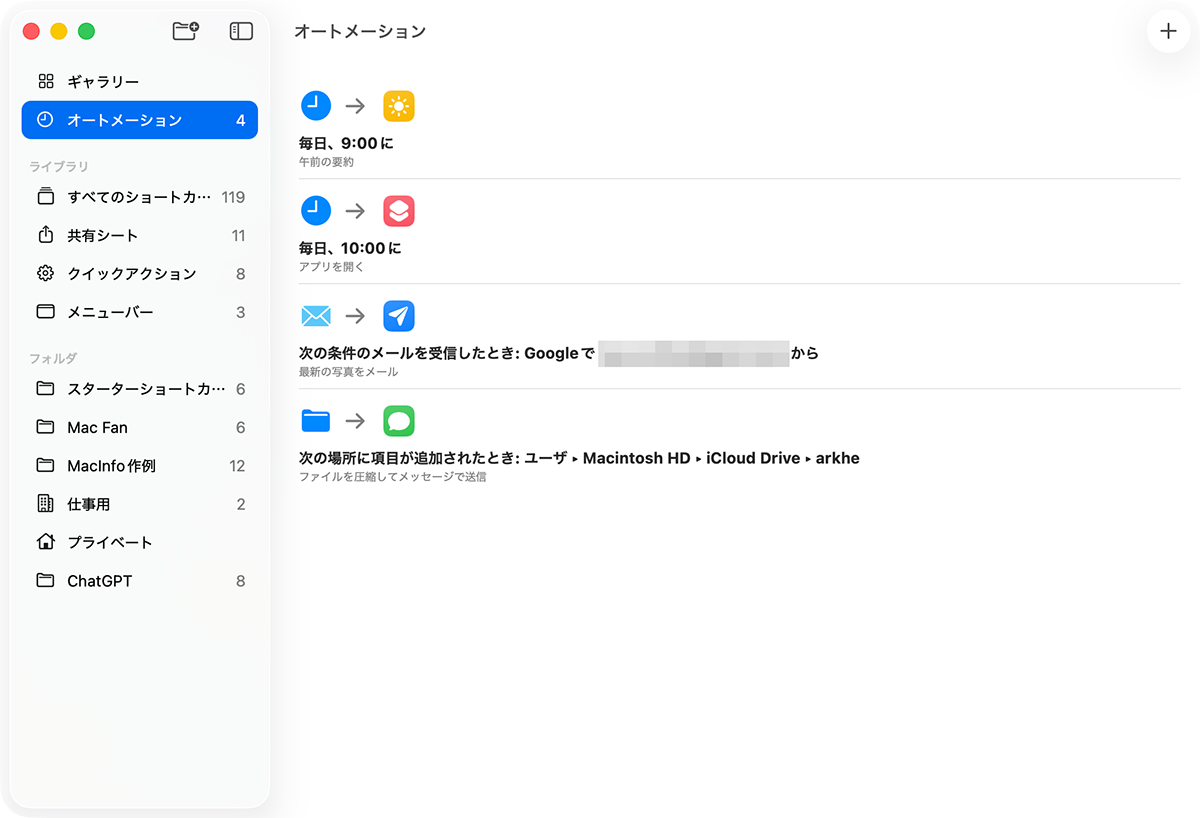
Task: Open the 仕事用 folder with building icon
Action: (x=45, y=504)
